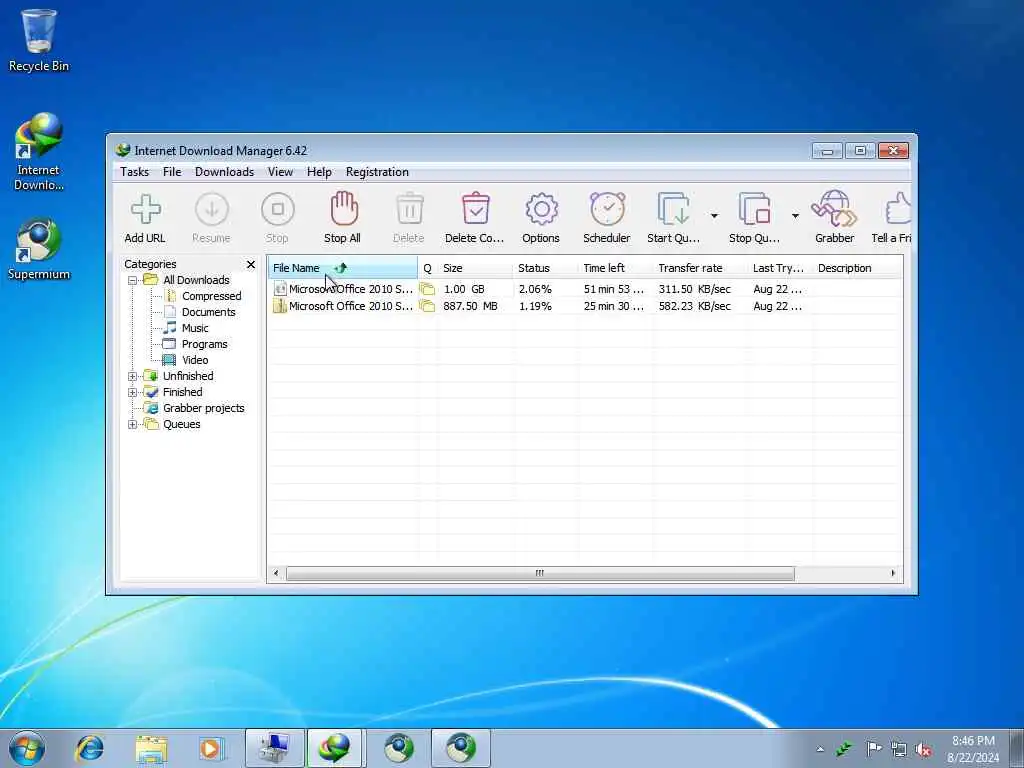1024x768 pixels.
Task: Sort by Transfer rate column header
Action: 700,268
